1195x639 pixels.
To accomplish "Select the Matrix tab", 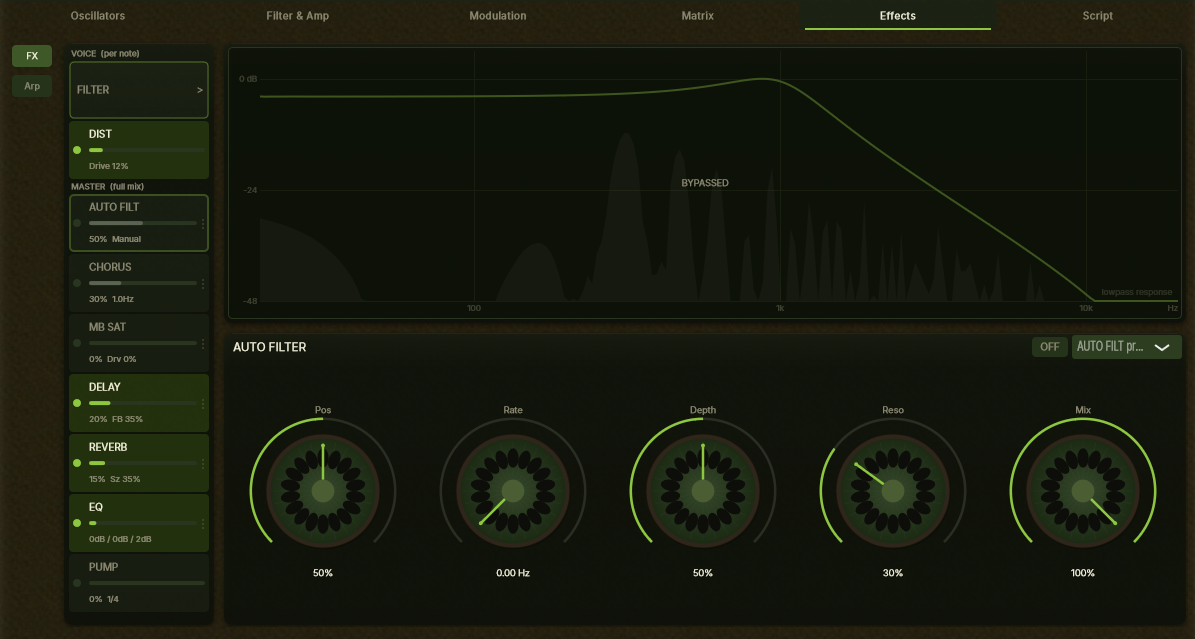I will click(697, 15).
